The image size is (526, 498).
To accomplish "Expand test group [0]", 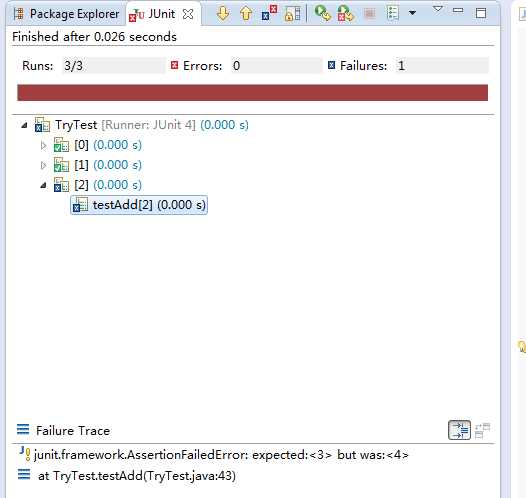I will (43, 145).
